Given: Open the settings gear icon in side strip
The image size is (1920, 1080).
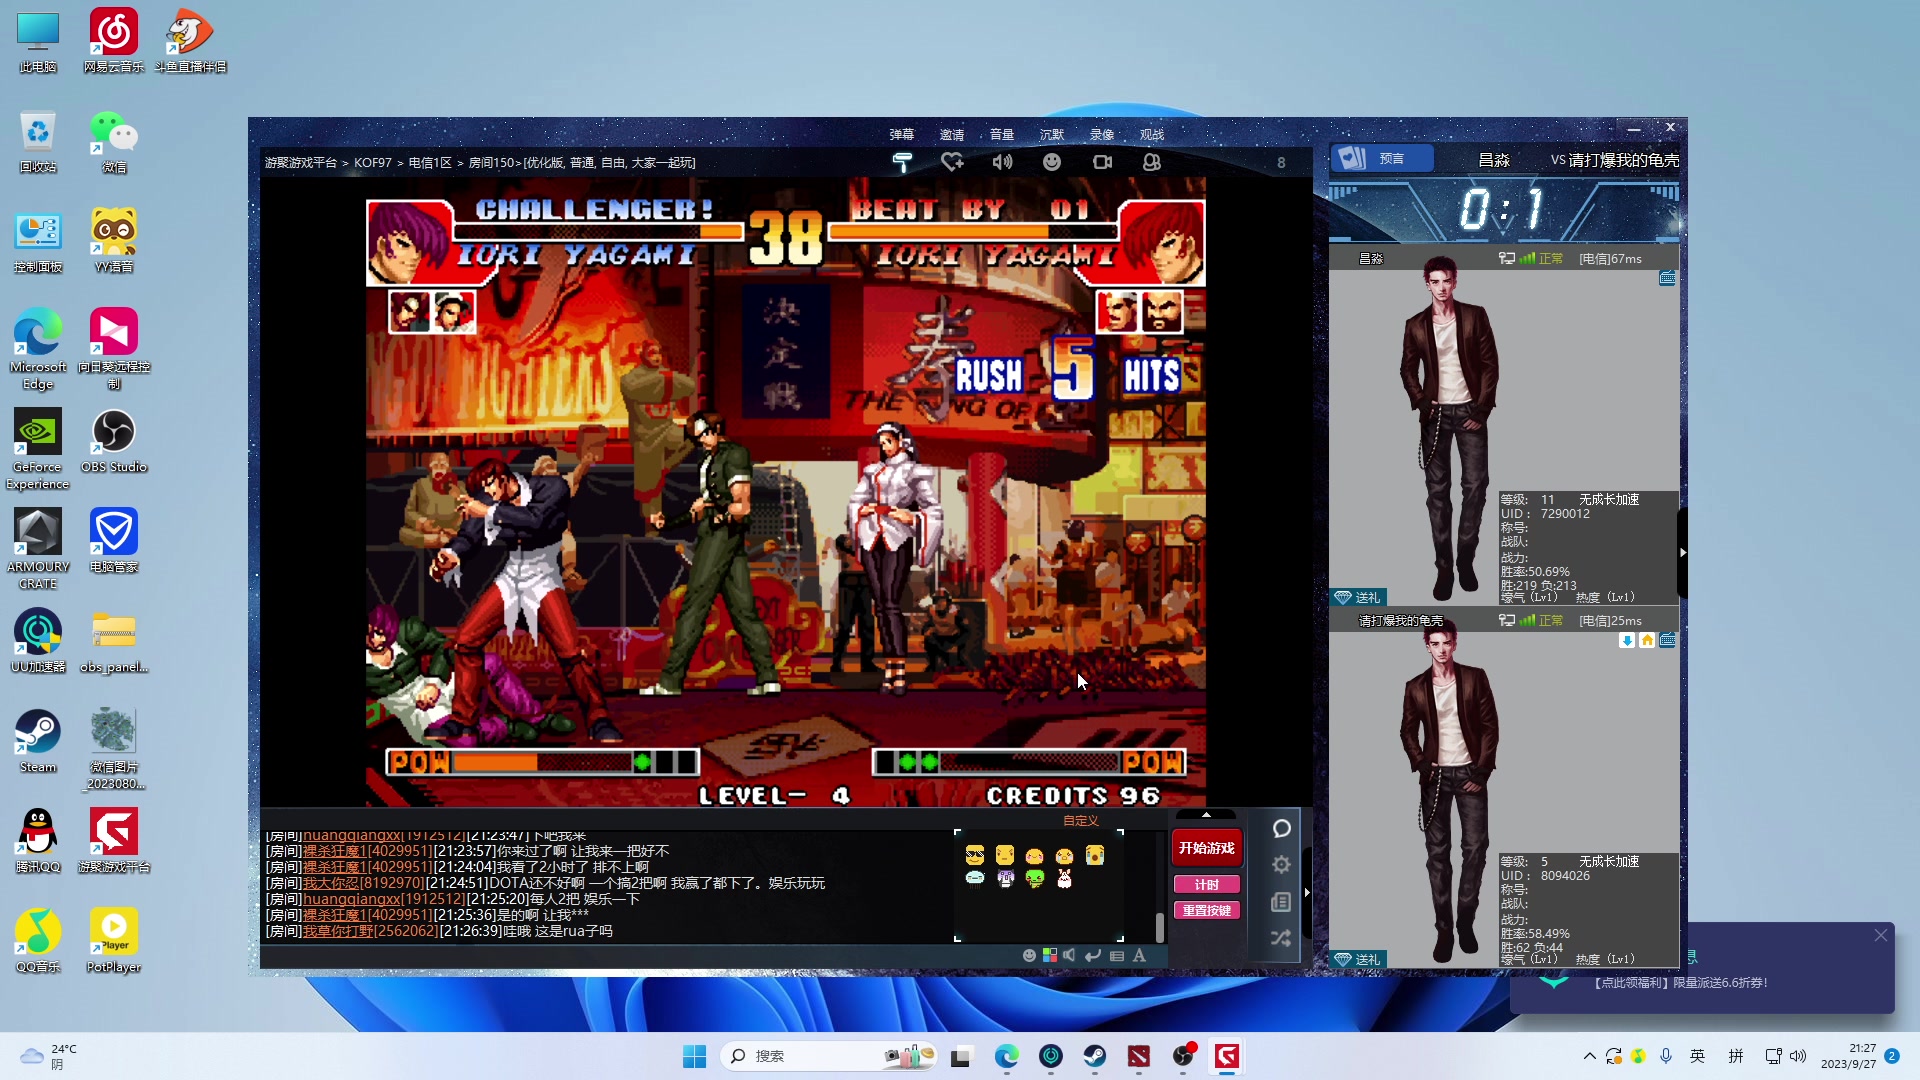Looking at the screenshot, I should (x=1282, y=865).
